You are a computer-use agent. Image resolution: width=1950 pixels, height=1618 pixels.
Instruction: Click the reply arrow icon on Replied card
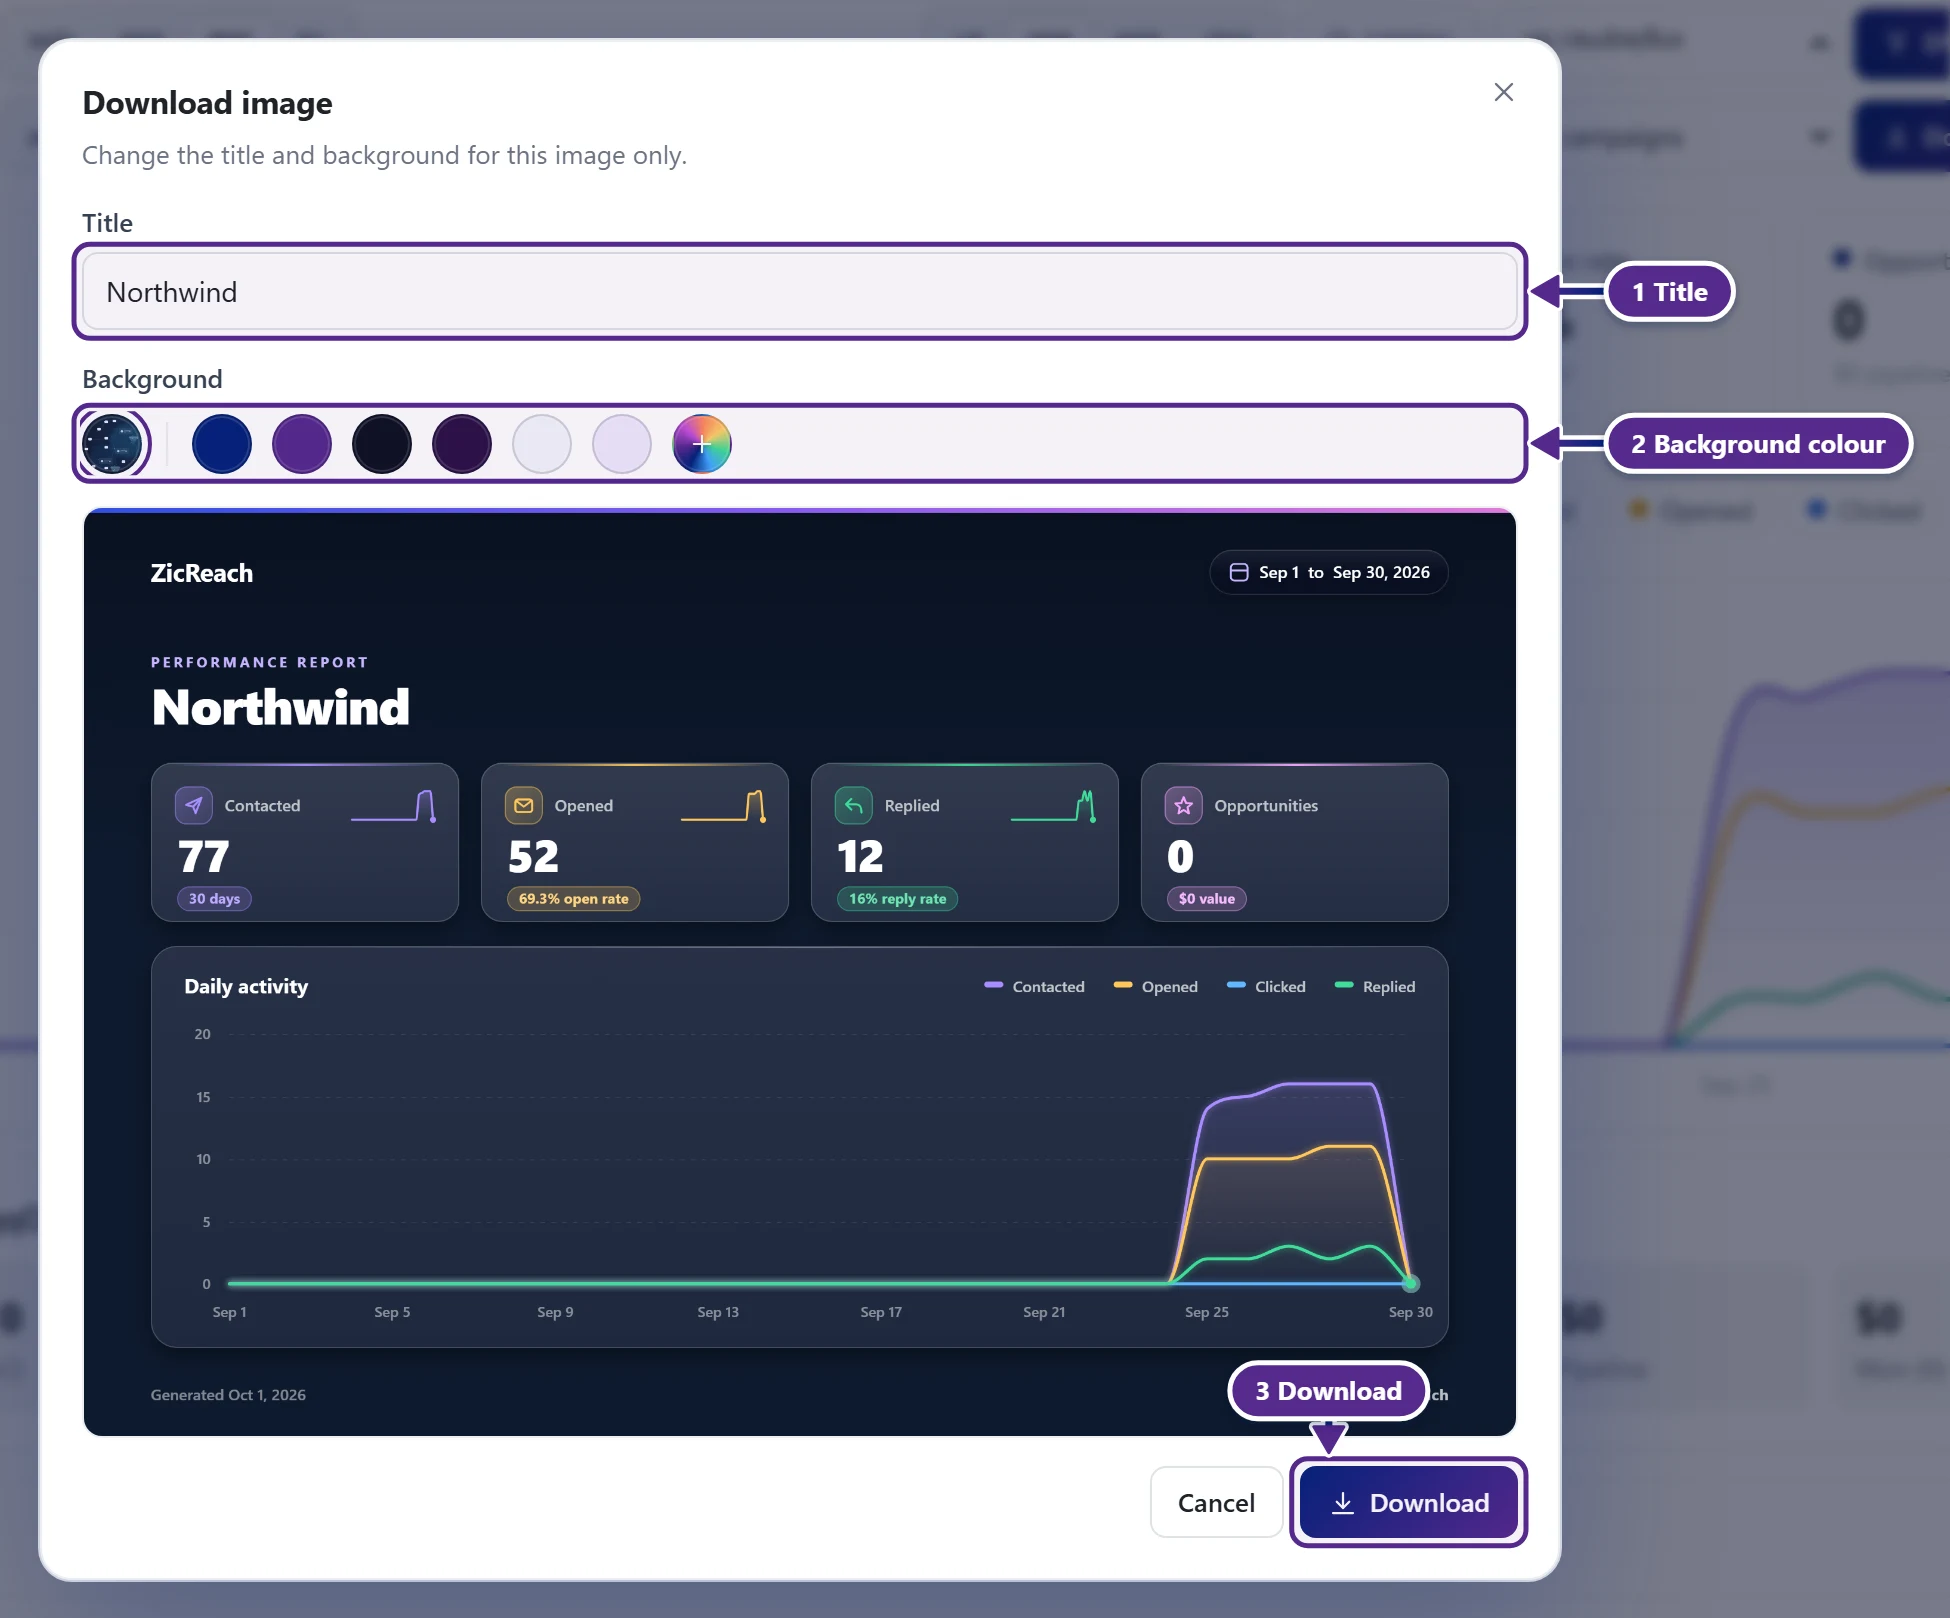[x=854, y=805]
